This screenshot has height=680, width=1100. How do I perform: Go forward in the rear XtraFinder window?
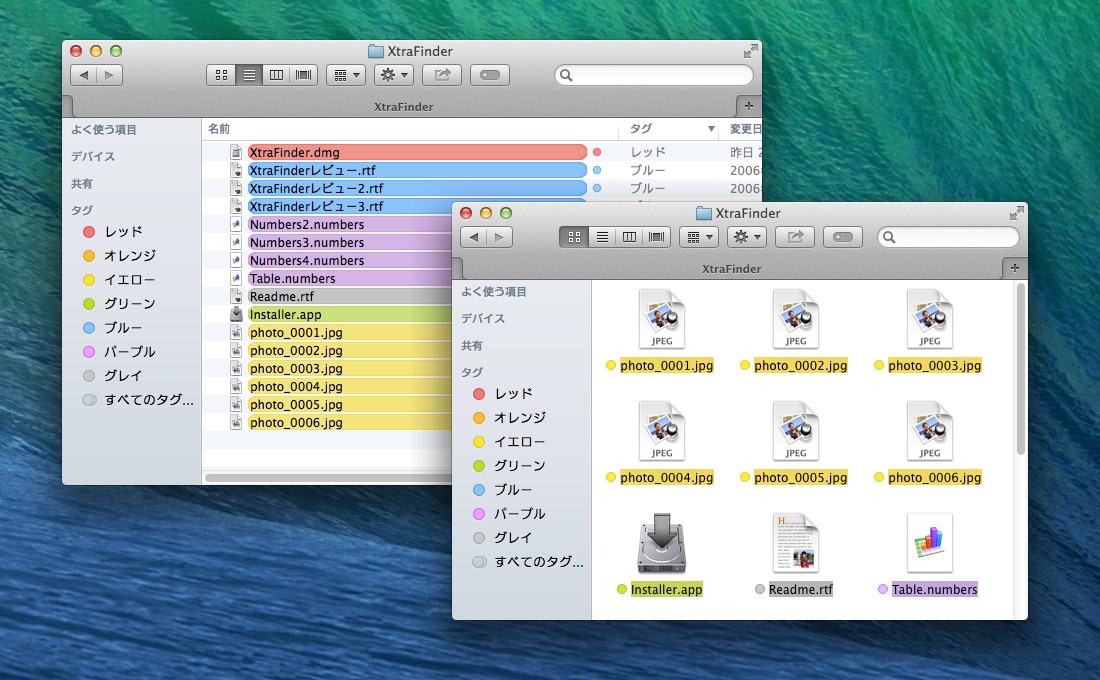tap(109, 75)
